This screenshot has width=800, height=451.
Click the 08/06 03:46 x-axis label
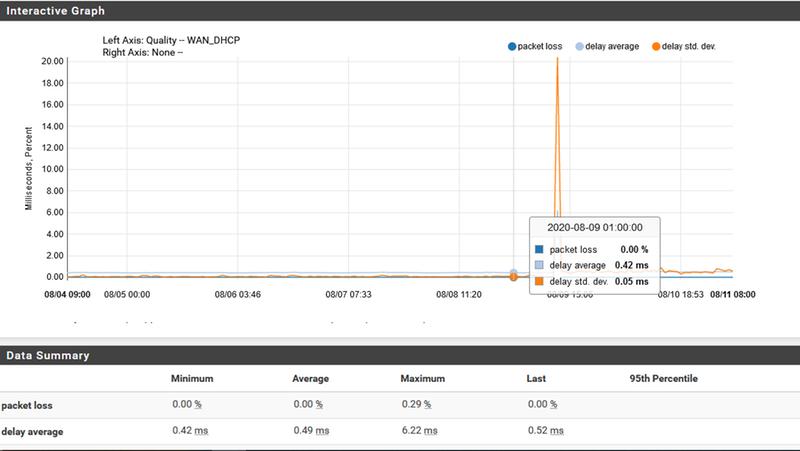(x=238, y=294)
